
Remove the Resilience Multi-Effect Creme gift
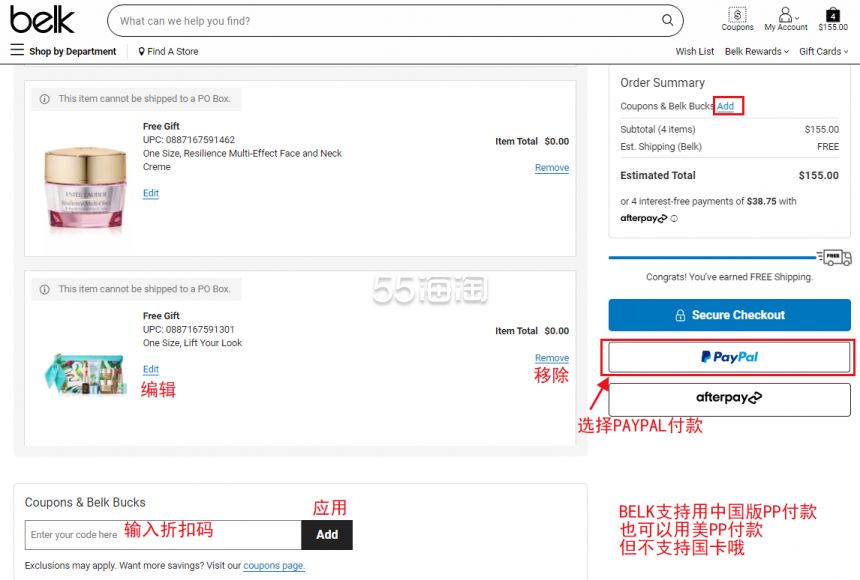(x=552, y=168)
